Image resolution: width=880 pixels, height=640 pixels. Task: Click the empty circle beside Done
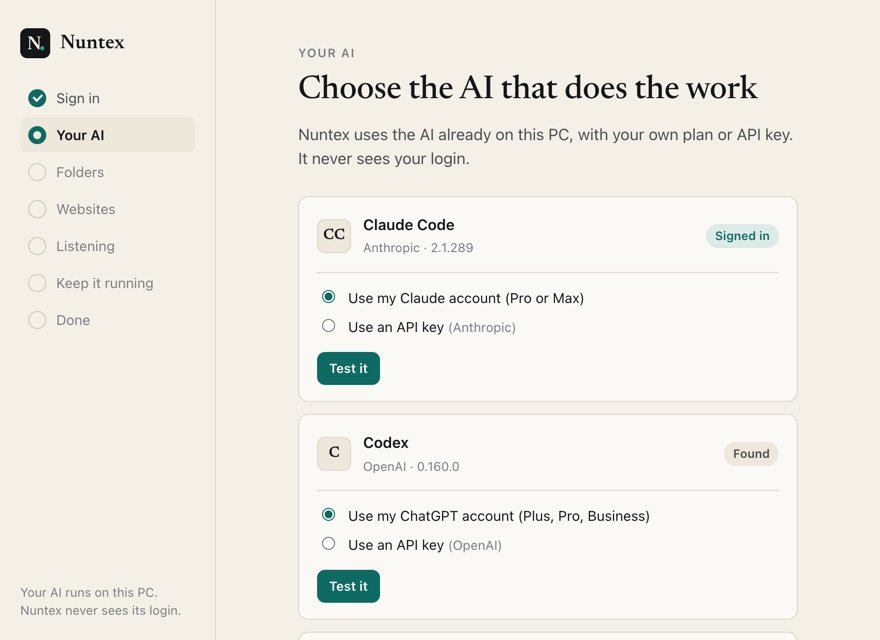(x=37, y=321)
